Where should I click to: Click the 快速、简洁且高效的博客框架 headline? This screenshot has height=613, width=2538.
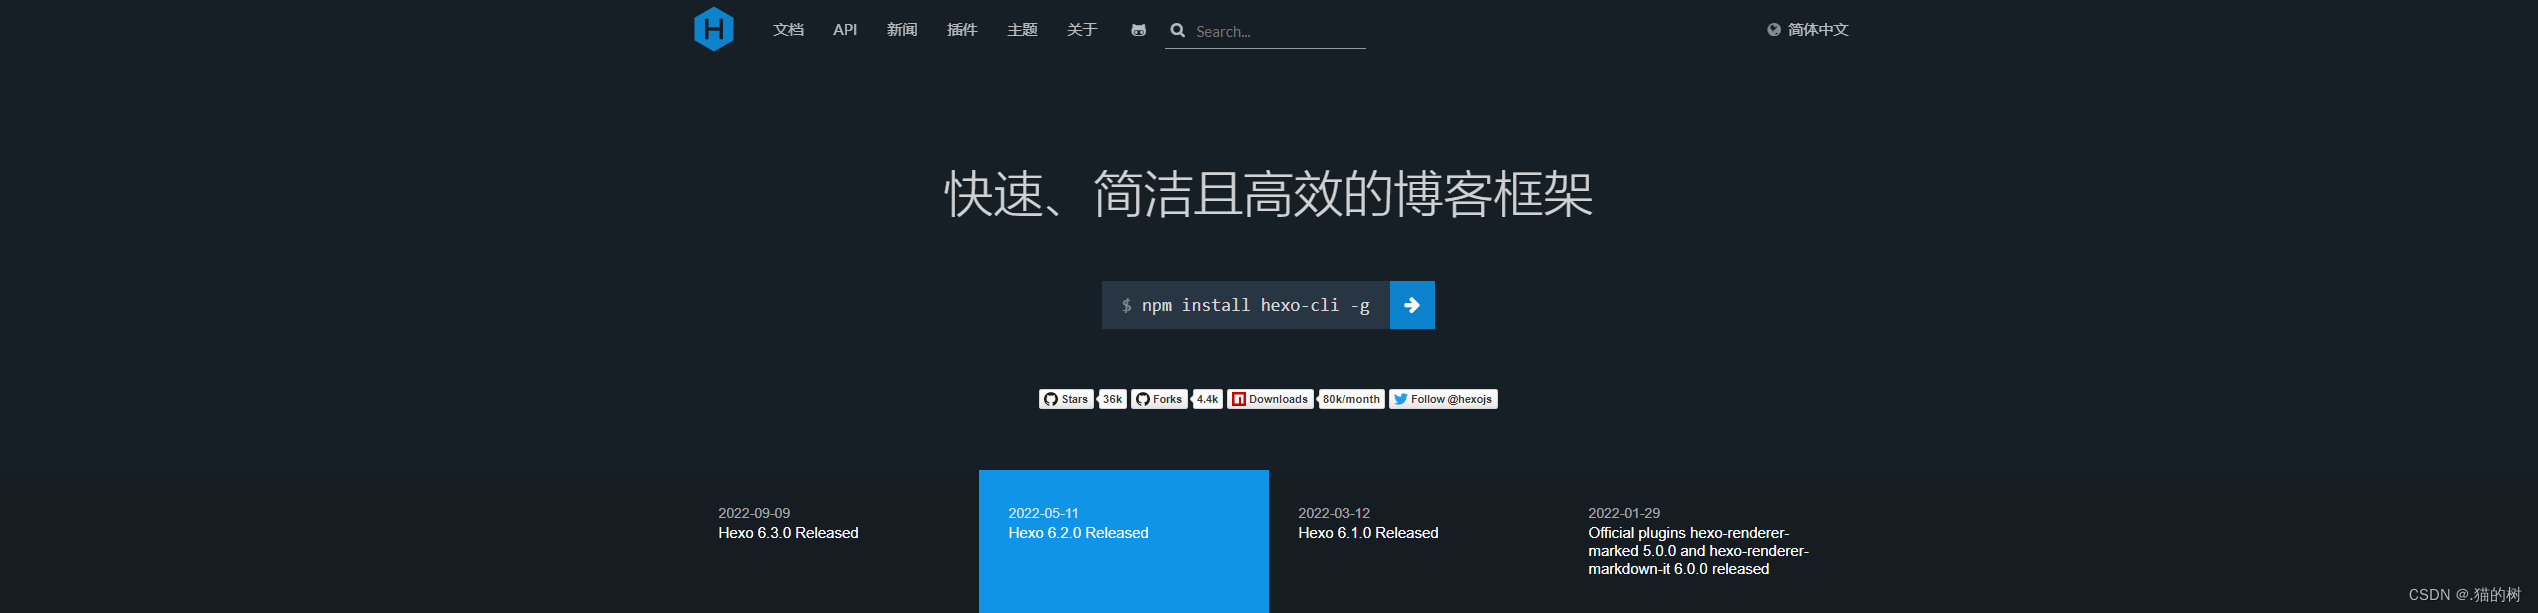click(1268, 194)
